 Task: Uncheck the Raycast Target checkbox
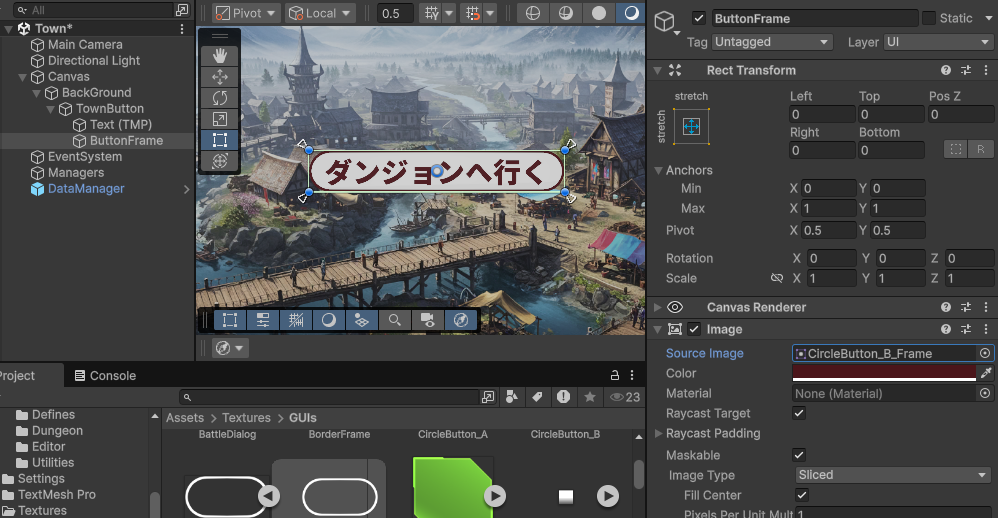(799, 413)
